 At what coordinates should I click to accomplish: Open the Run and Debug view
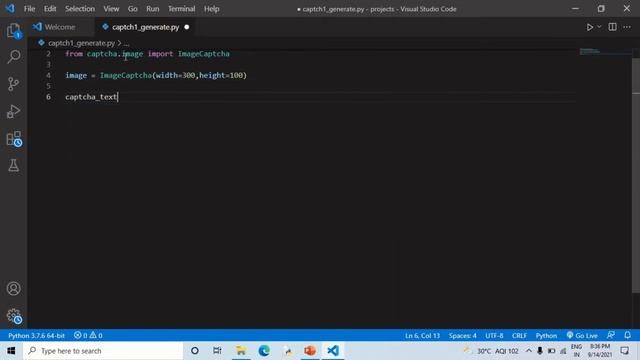pos(13,111)
